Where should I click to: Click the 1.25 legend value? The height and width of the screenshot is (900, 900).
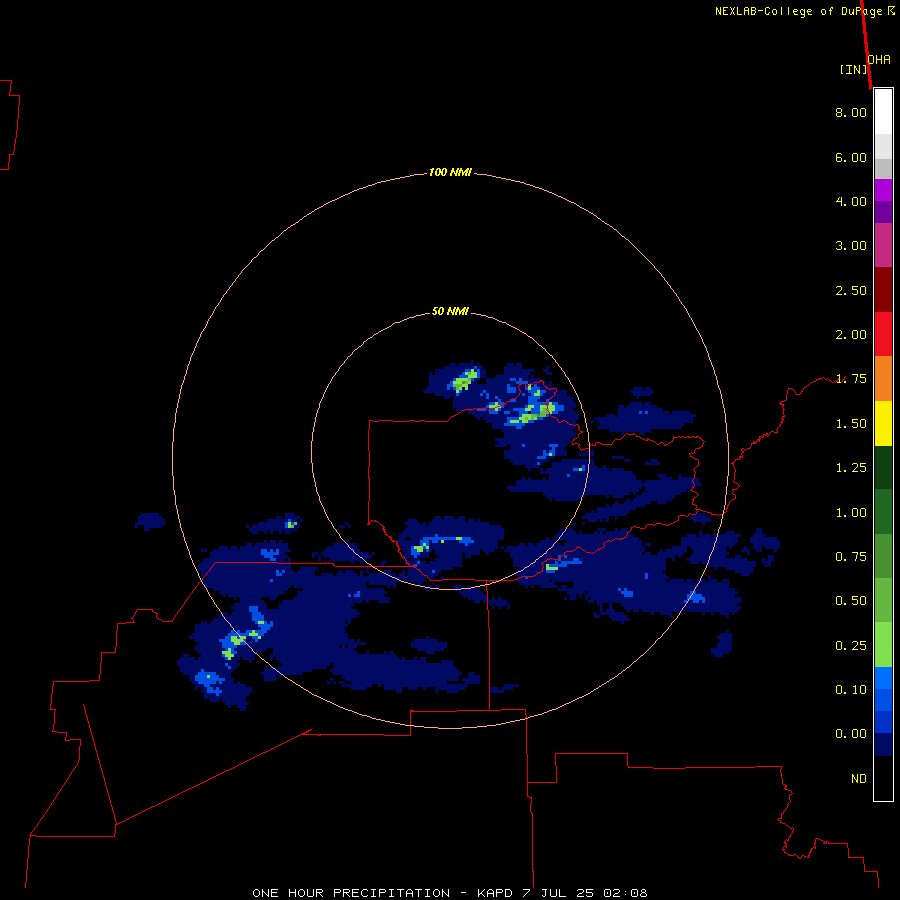point(851,468)
